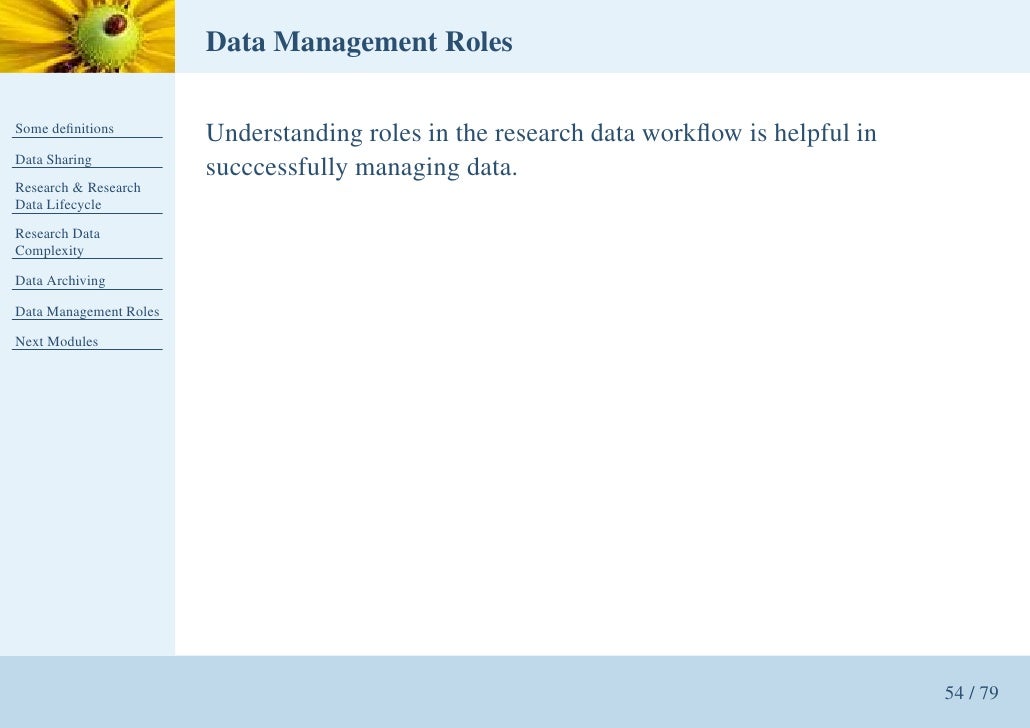Click the word Lifecycle in the sidebar
The width and height of the screenshot is (1030, 728).
pyautogui.click(x=74, y=205)
